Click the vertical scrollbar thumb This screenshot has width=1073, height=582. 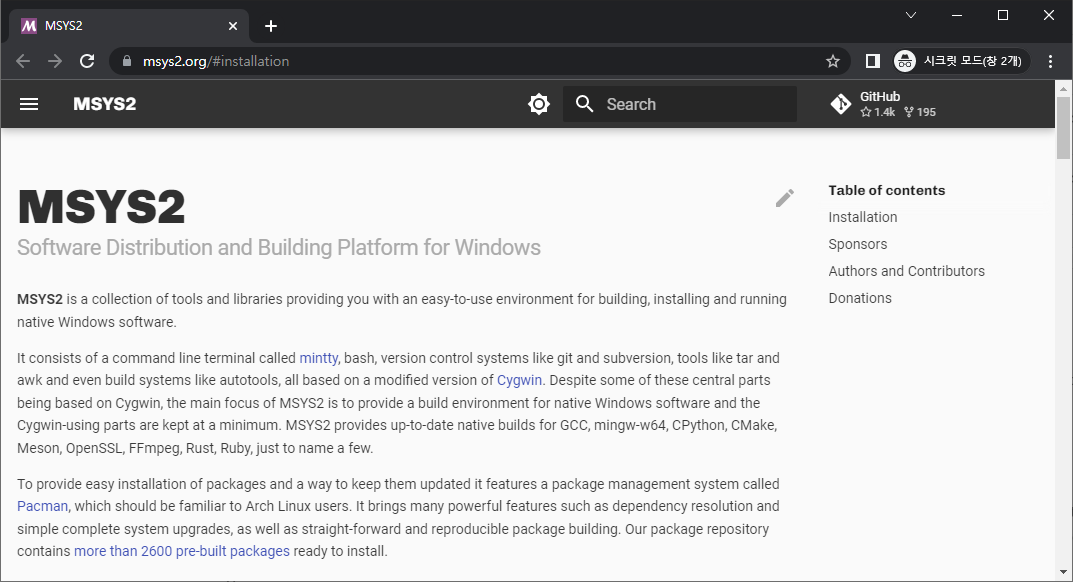coord(1063,128)
